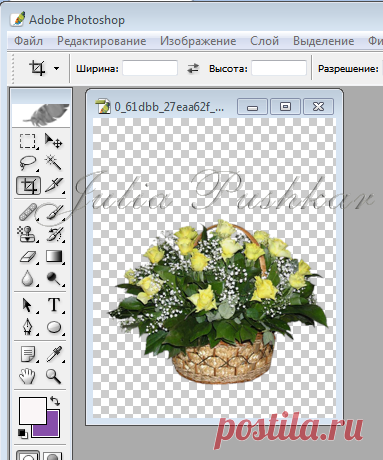Click the basket image on canvas
This screenshot has height=460, width=383.
[x=218, y=302]
